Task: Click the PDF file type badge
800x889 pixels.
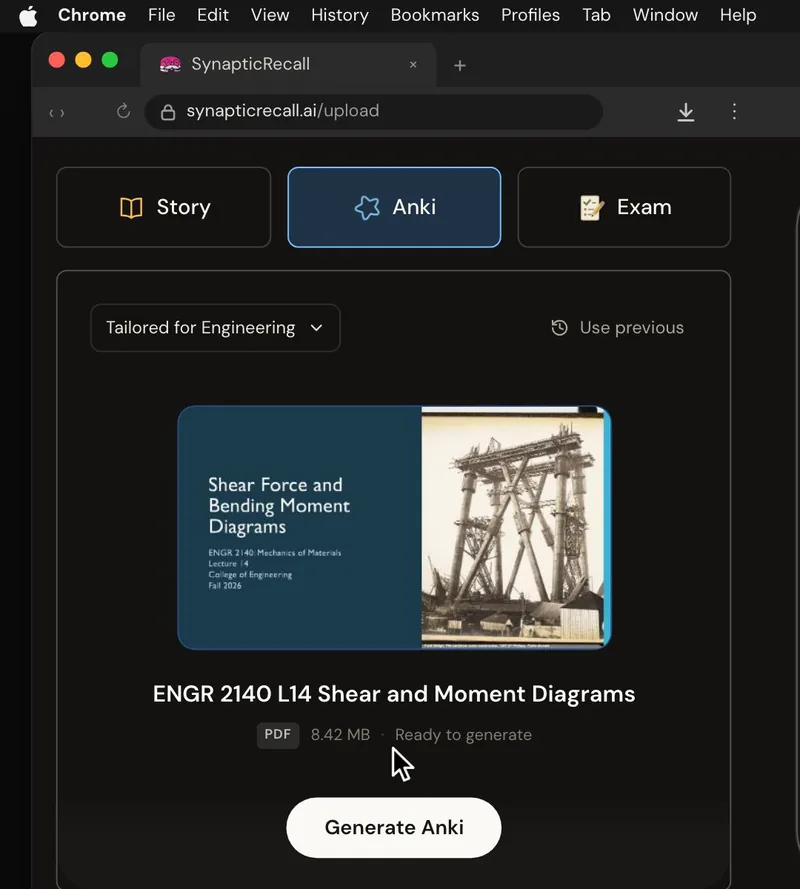Action: click(278, 735)
